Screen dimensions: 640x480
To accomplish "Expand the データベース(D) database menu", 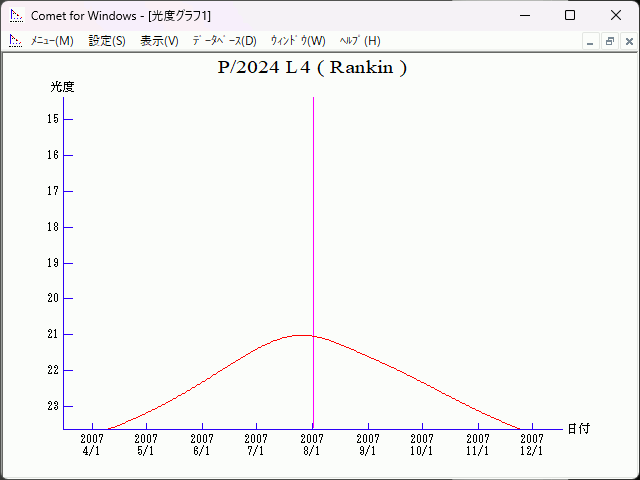I will (x=224, y=41).
